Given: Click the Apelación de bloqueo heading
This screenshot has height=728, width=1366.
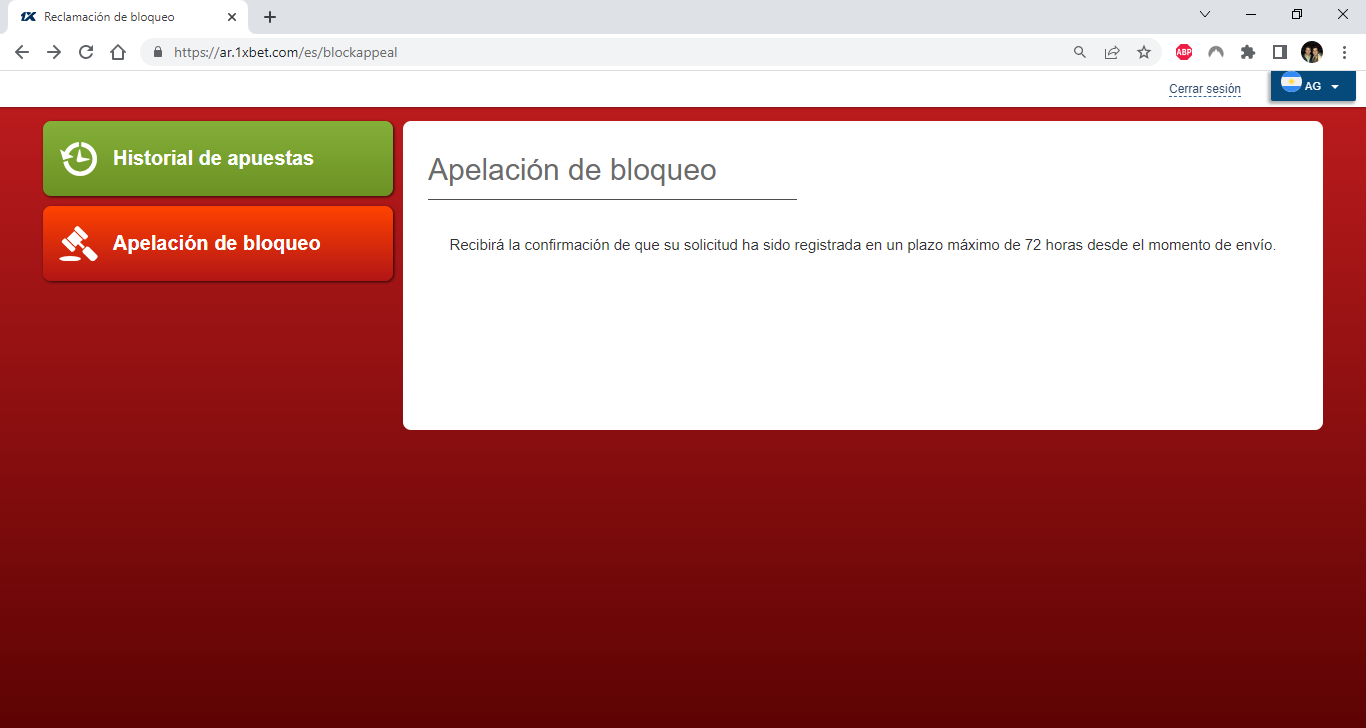Looking at the screenshot, I should [x=572, y=170].
